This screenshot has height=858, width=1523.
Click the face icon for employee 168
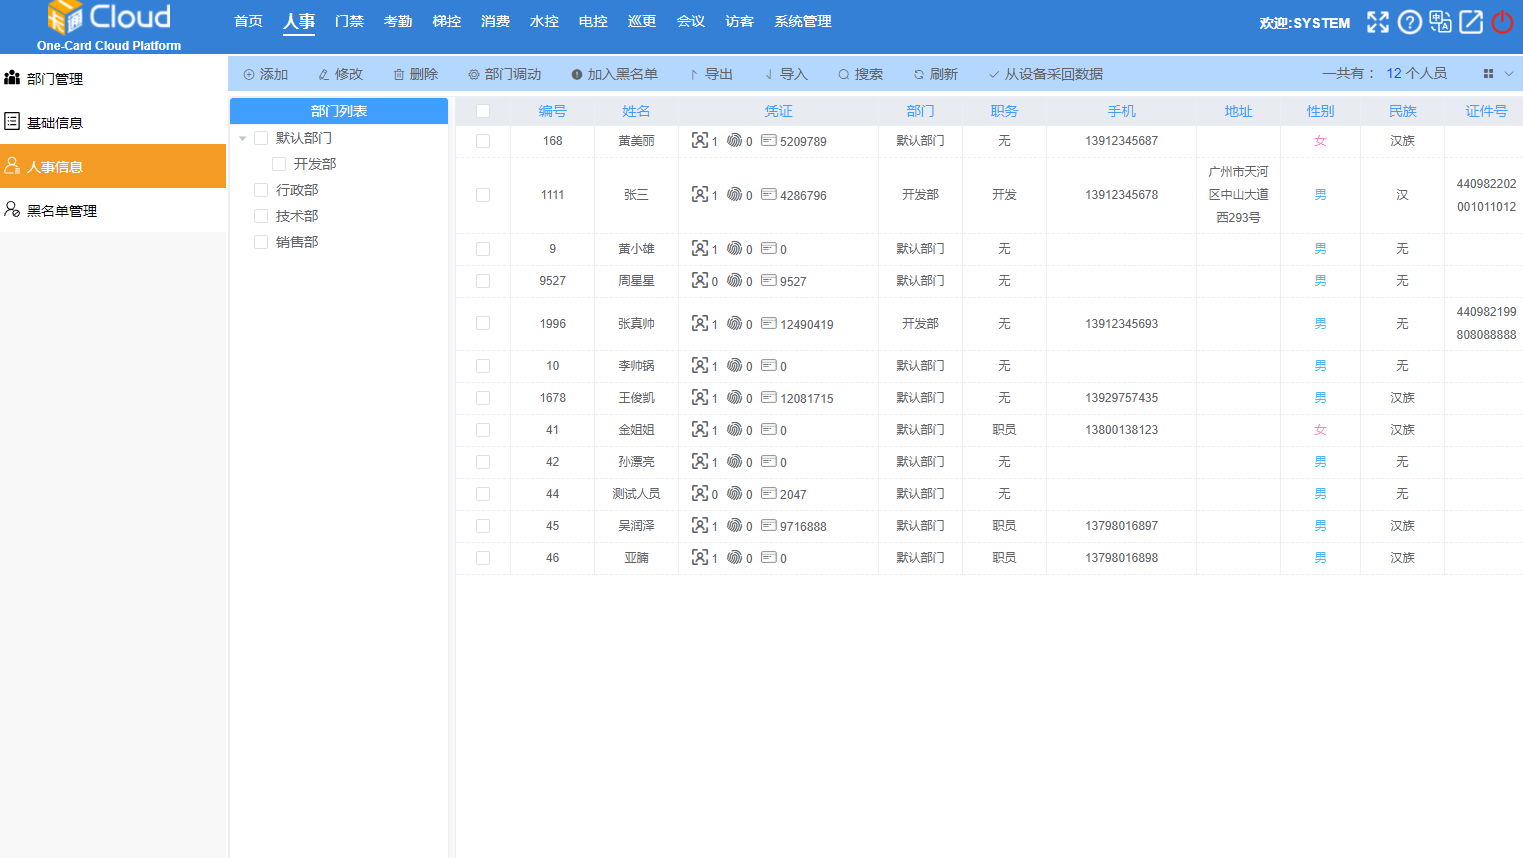[700, 141]
